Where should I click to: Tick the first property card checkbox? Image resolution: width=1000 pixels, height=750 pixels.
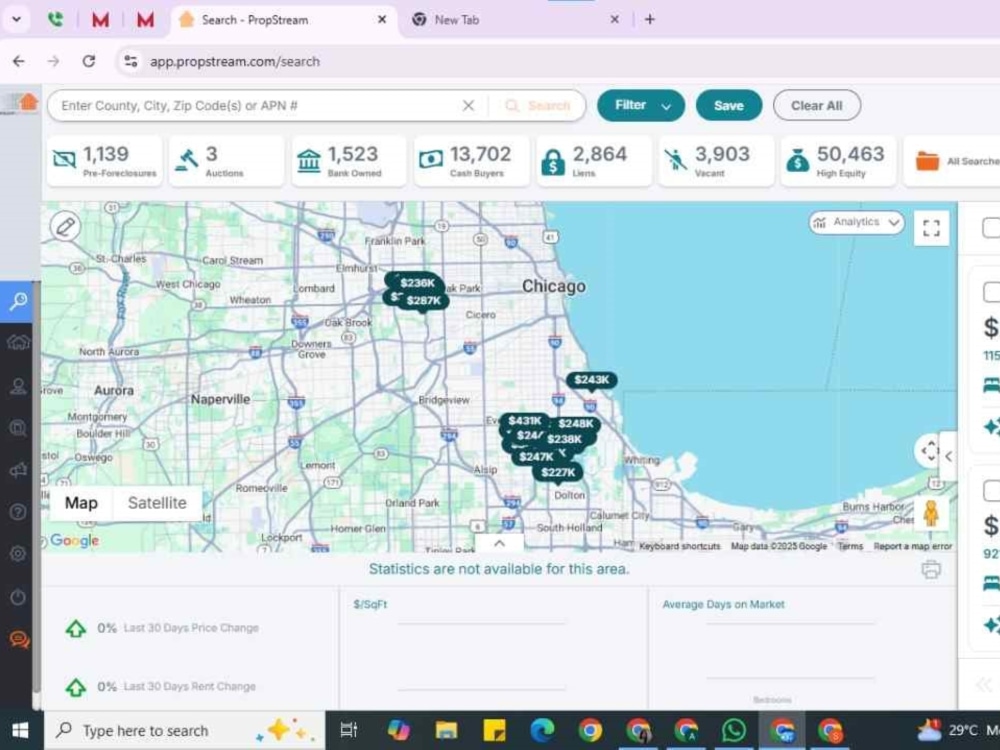click(992, 292)
